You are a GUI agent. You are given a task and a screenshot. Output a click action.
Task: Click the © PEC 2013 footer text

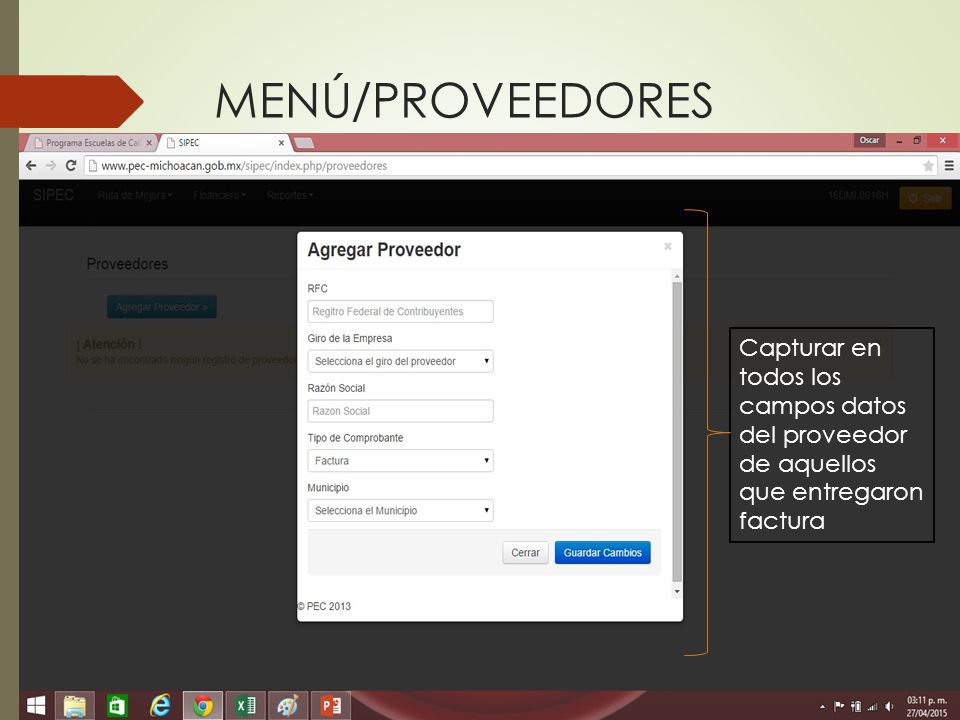[324, 606]
